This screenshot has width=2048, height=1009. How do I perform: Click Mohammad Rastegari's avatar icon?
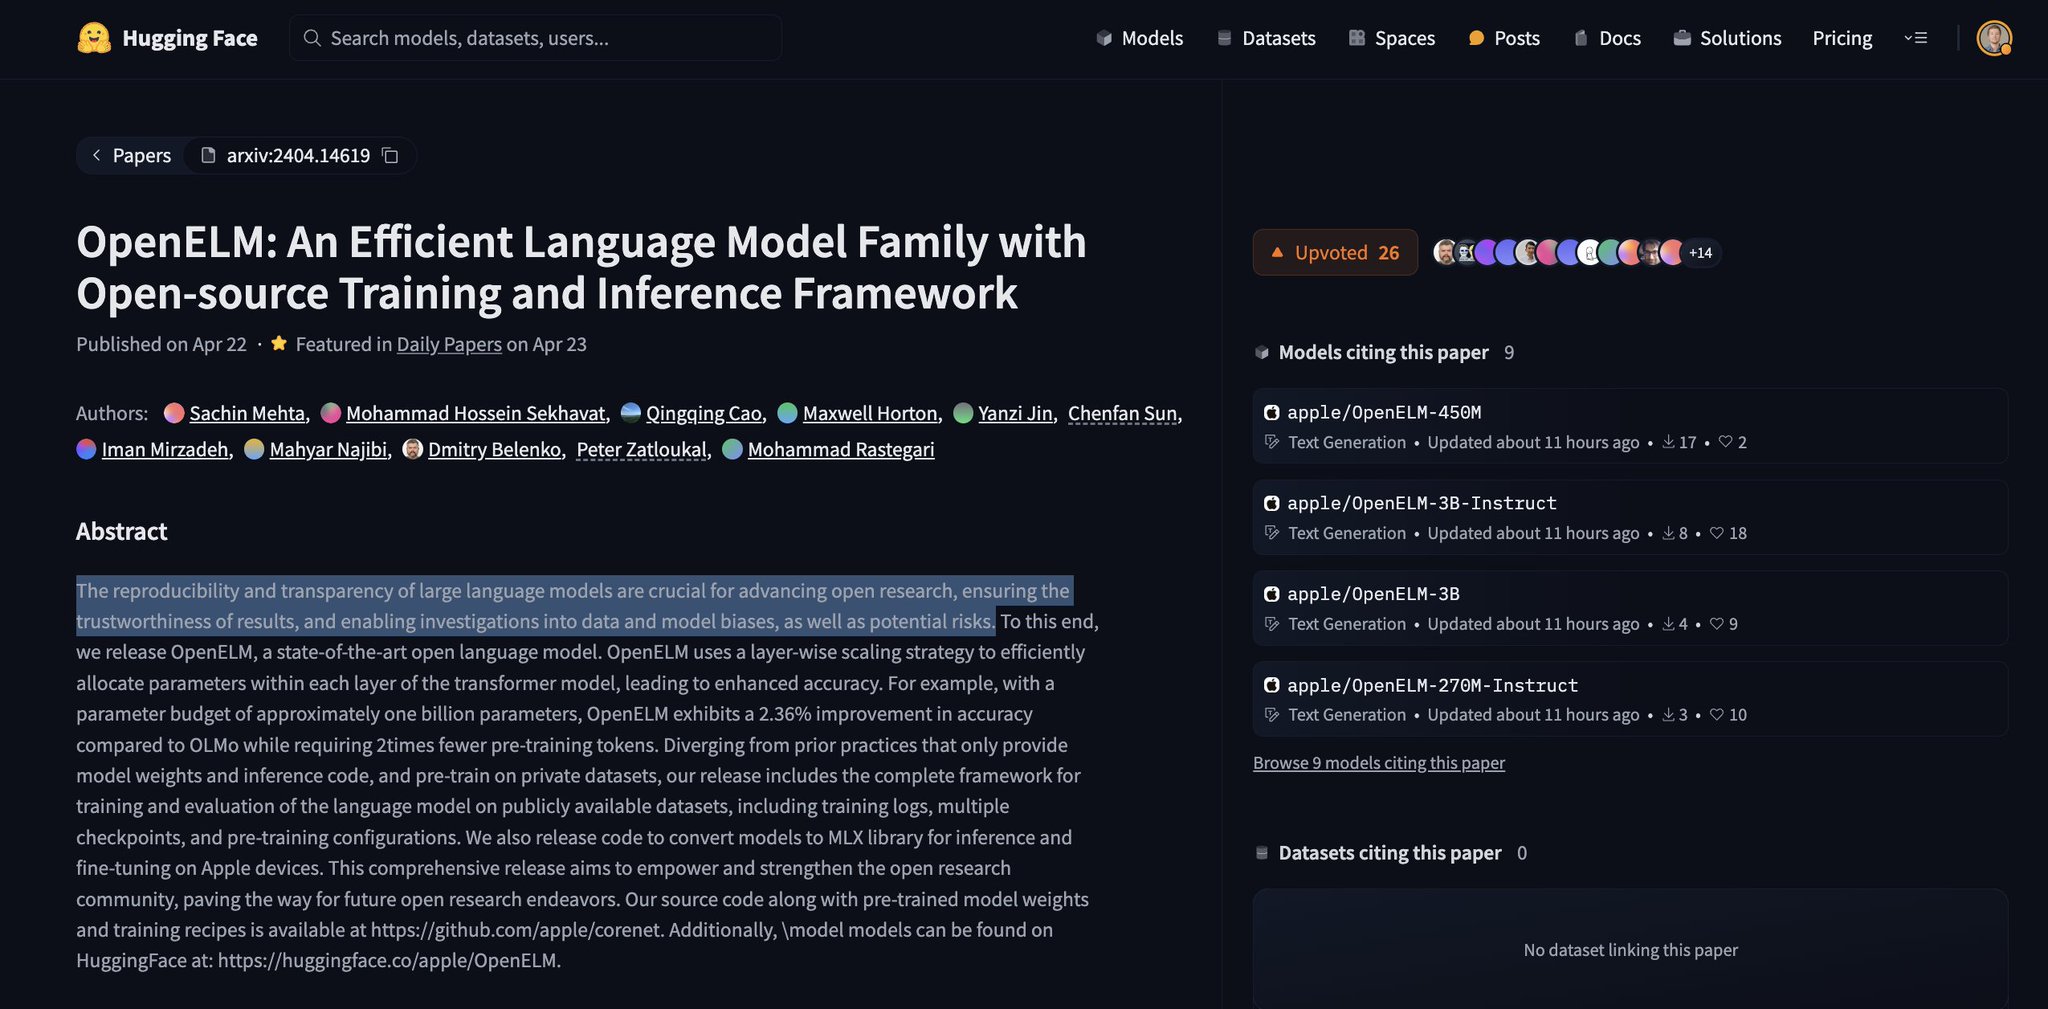tap(732, 449)
